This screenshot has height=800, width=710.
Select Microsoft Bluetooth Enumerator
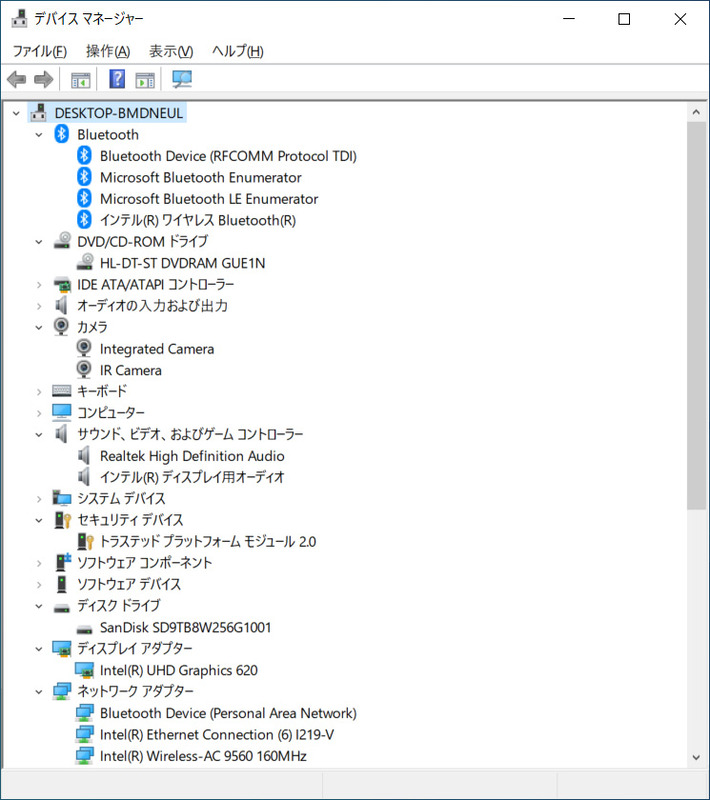pos(200,177)
